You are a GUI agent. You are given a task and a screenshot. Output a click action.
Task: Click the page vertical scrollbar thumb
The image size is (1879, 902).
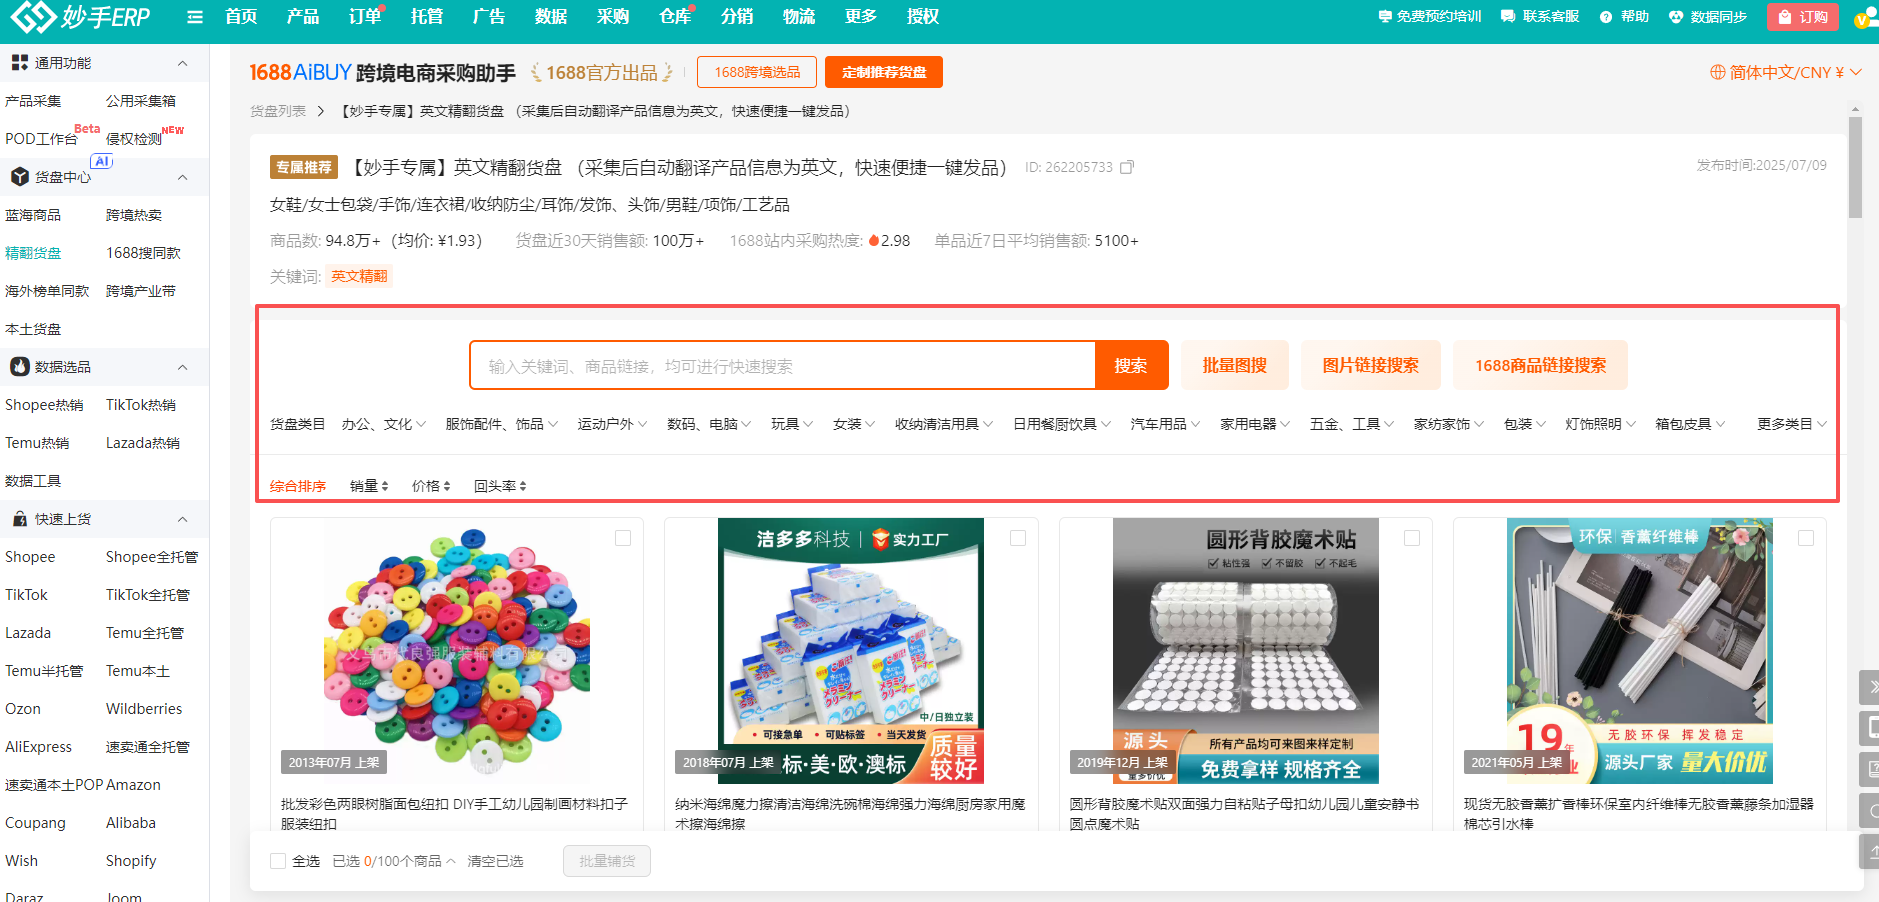1855,167
